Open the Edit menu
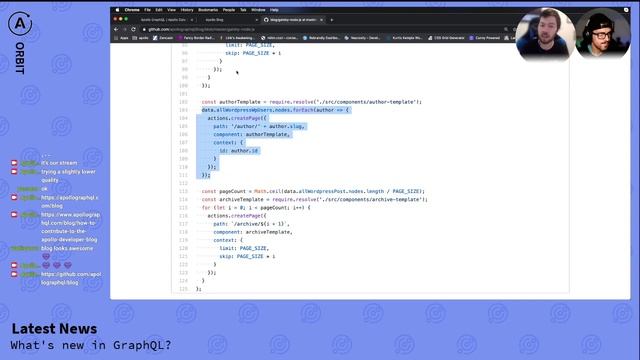 [x=159, y=10]
